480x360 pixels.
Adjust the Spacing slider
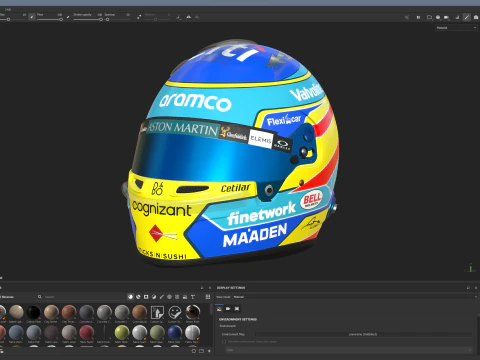click(117, 20)
